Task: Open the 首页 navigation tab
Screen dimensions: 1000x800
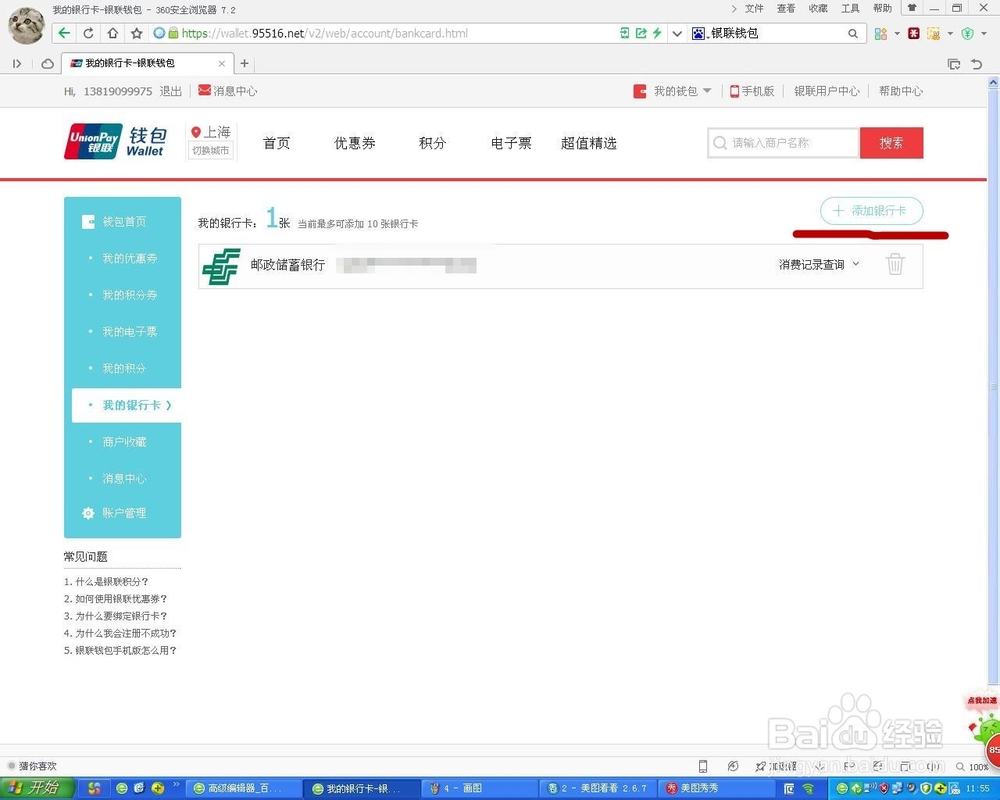Action: [x=276, y=143]
